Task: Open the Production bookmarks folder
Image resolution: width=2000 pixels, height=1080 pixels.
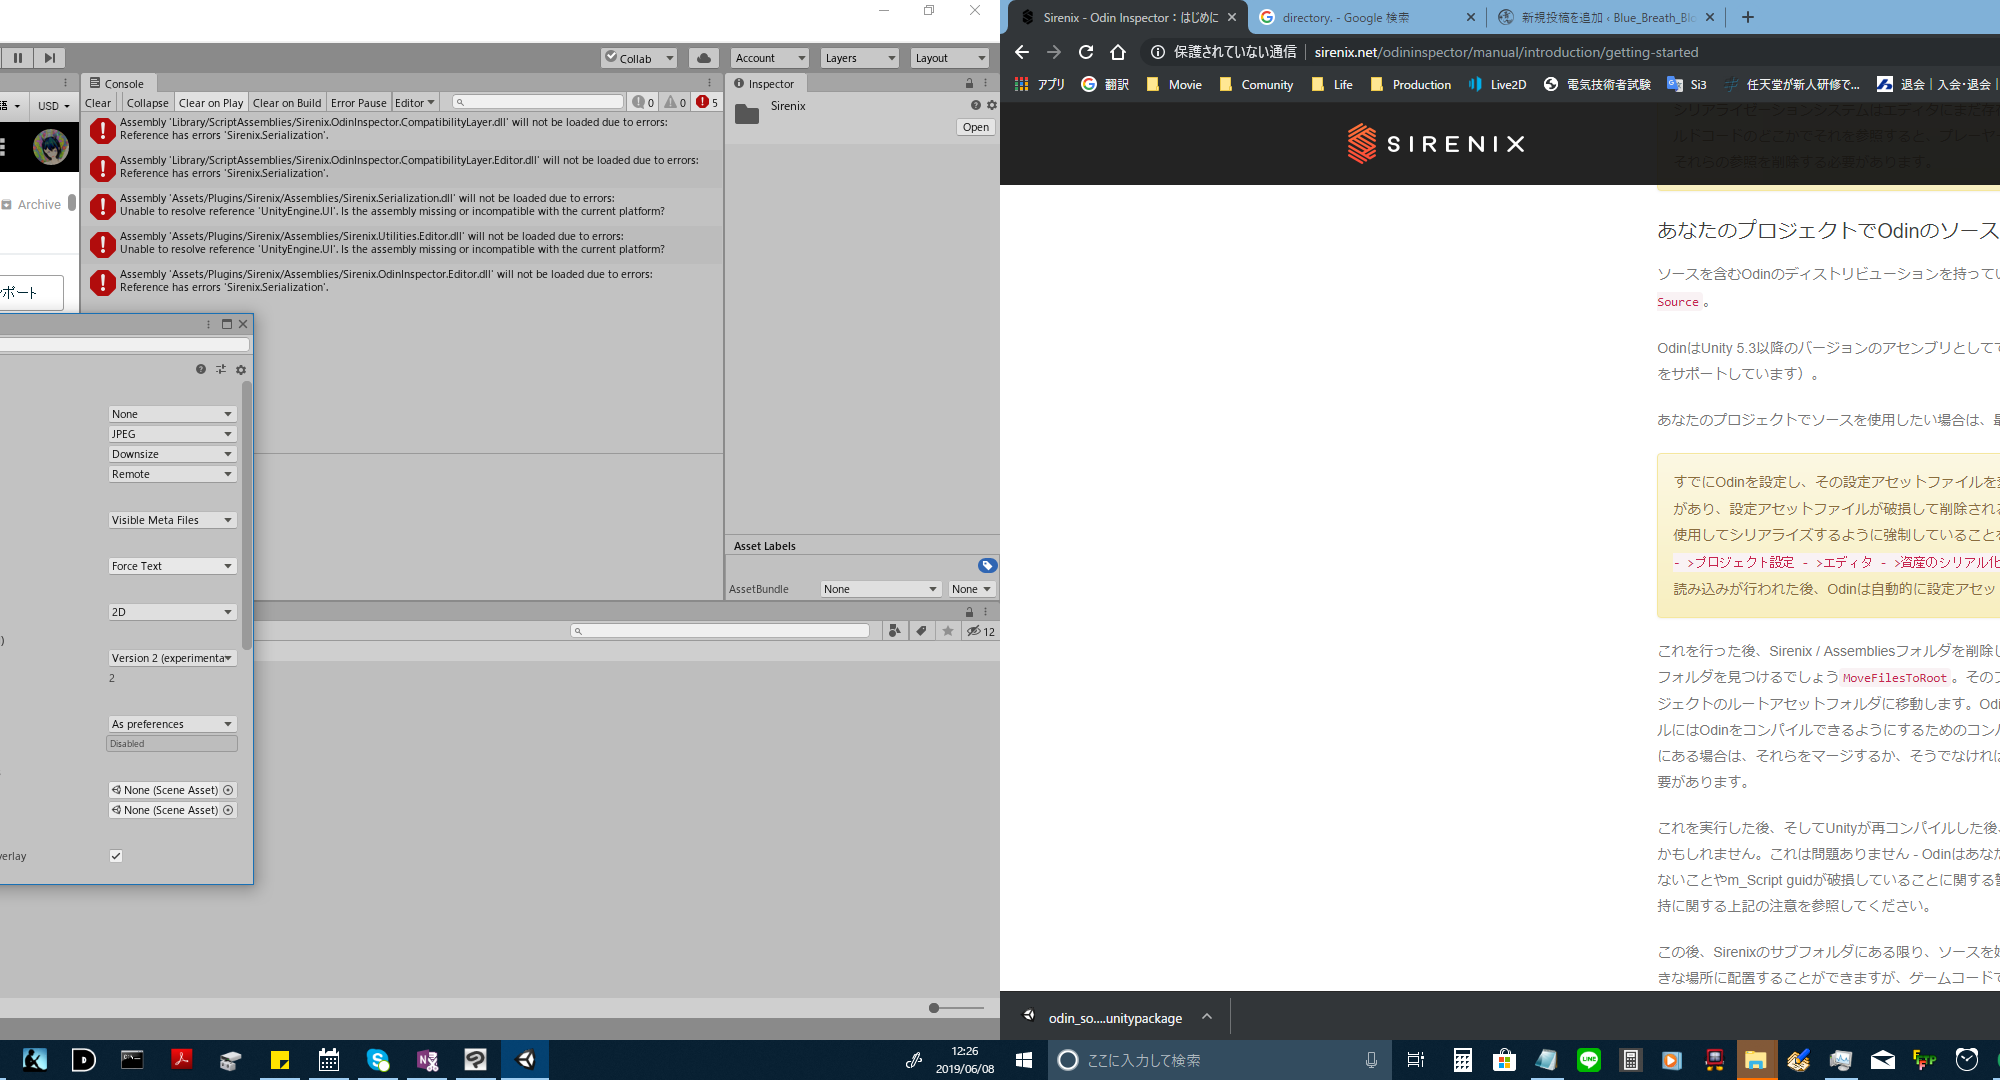Action: [1411, 85]
